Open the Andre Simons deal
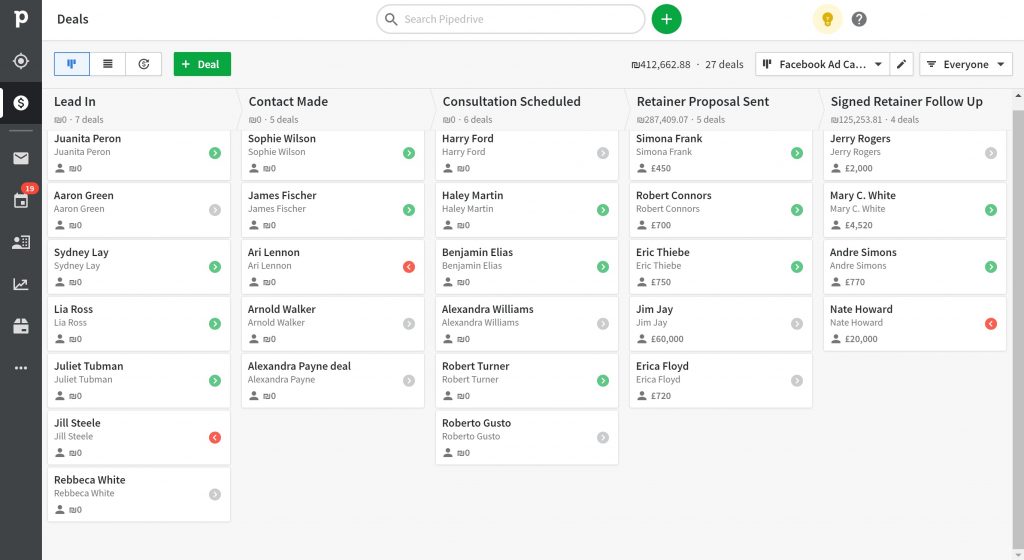The width and height of the screenshot is (1024, 560). pyautogui.click(x=914, y=267)
